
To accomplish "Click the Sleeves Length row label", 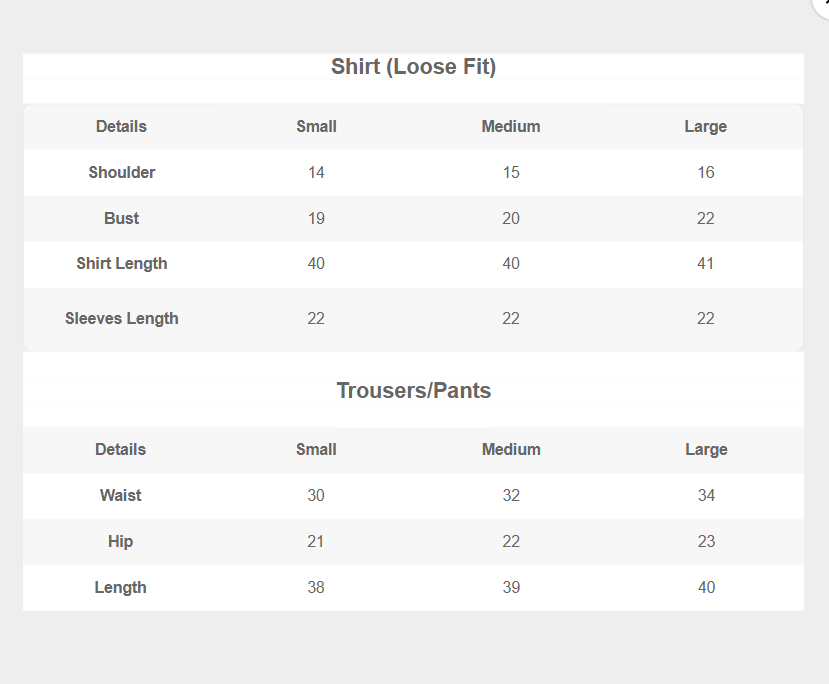I will pyautogui.click(x=122, y=319).
